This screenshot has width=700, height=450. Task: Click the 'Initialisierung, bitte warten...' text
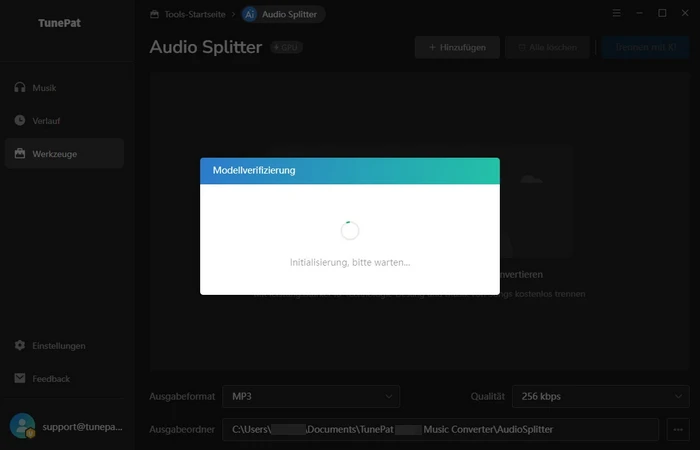(350, 262)
